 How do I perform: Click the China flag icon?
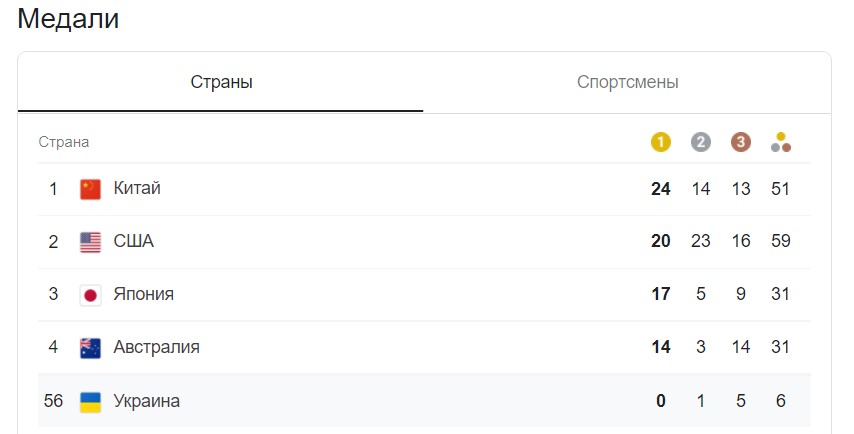tap(90, 189)
